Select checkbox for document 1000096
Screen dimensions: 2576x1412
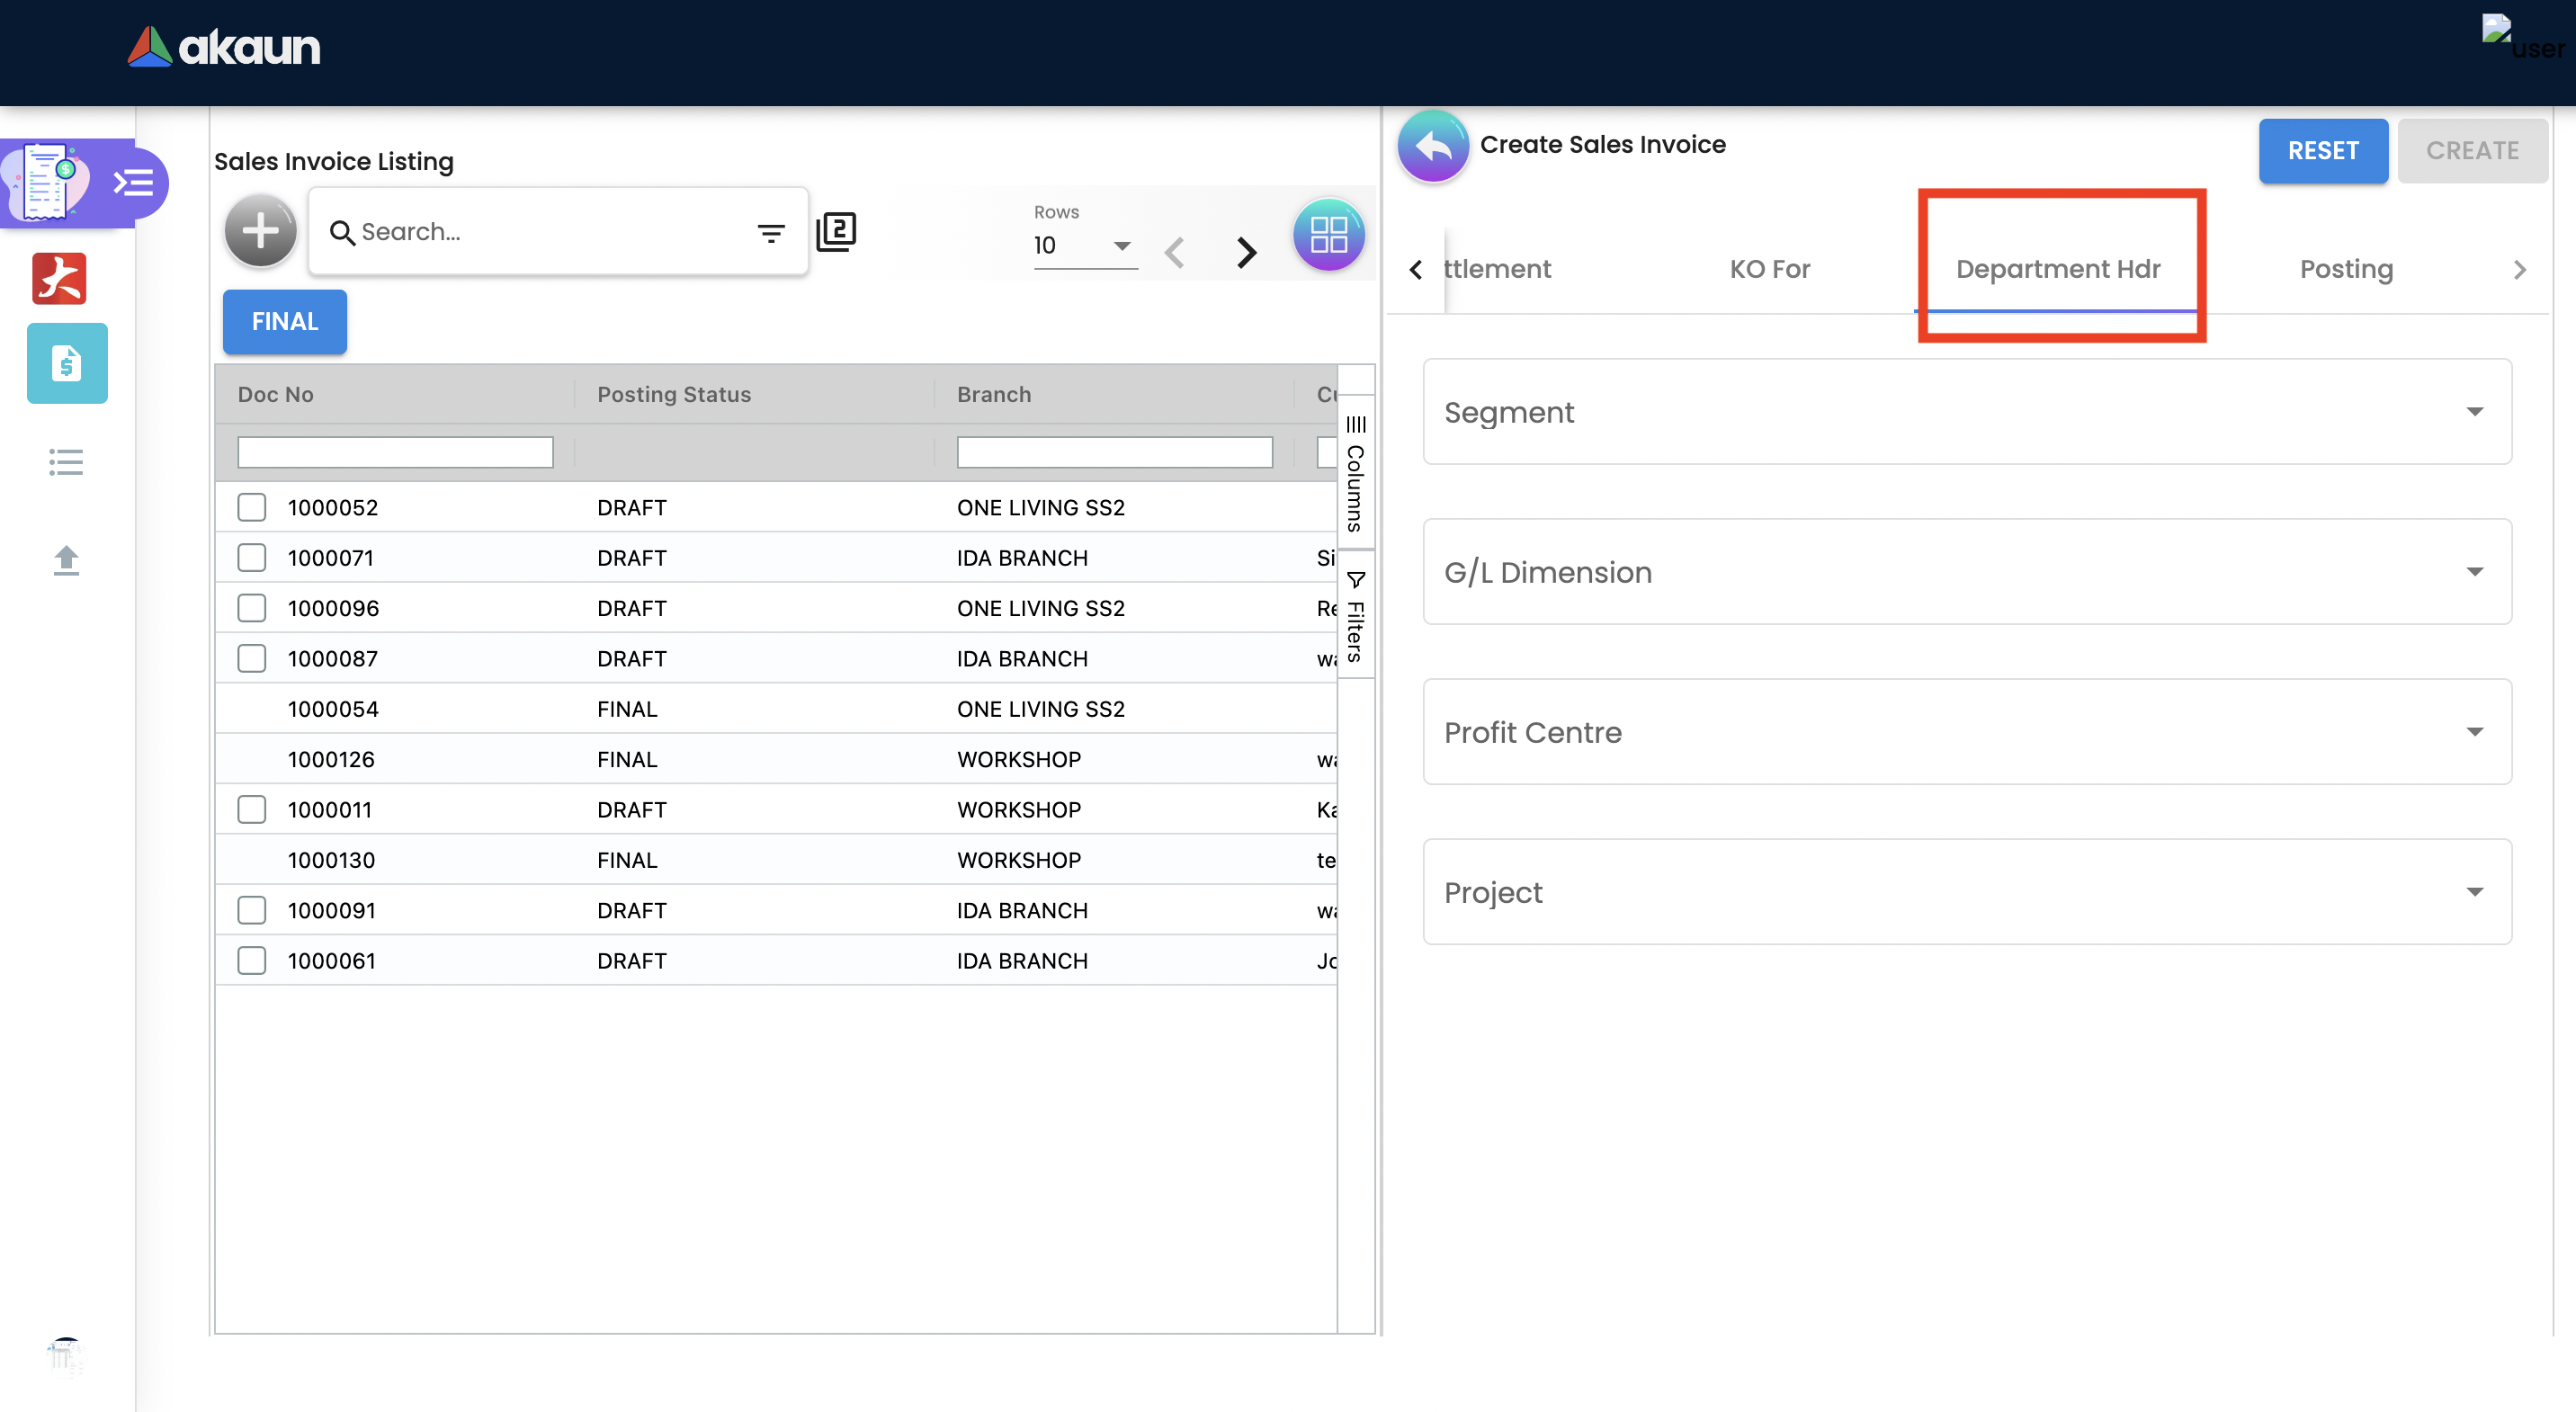pyautogui.click(x=252, y=608)
